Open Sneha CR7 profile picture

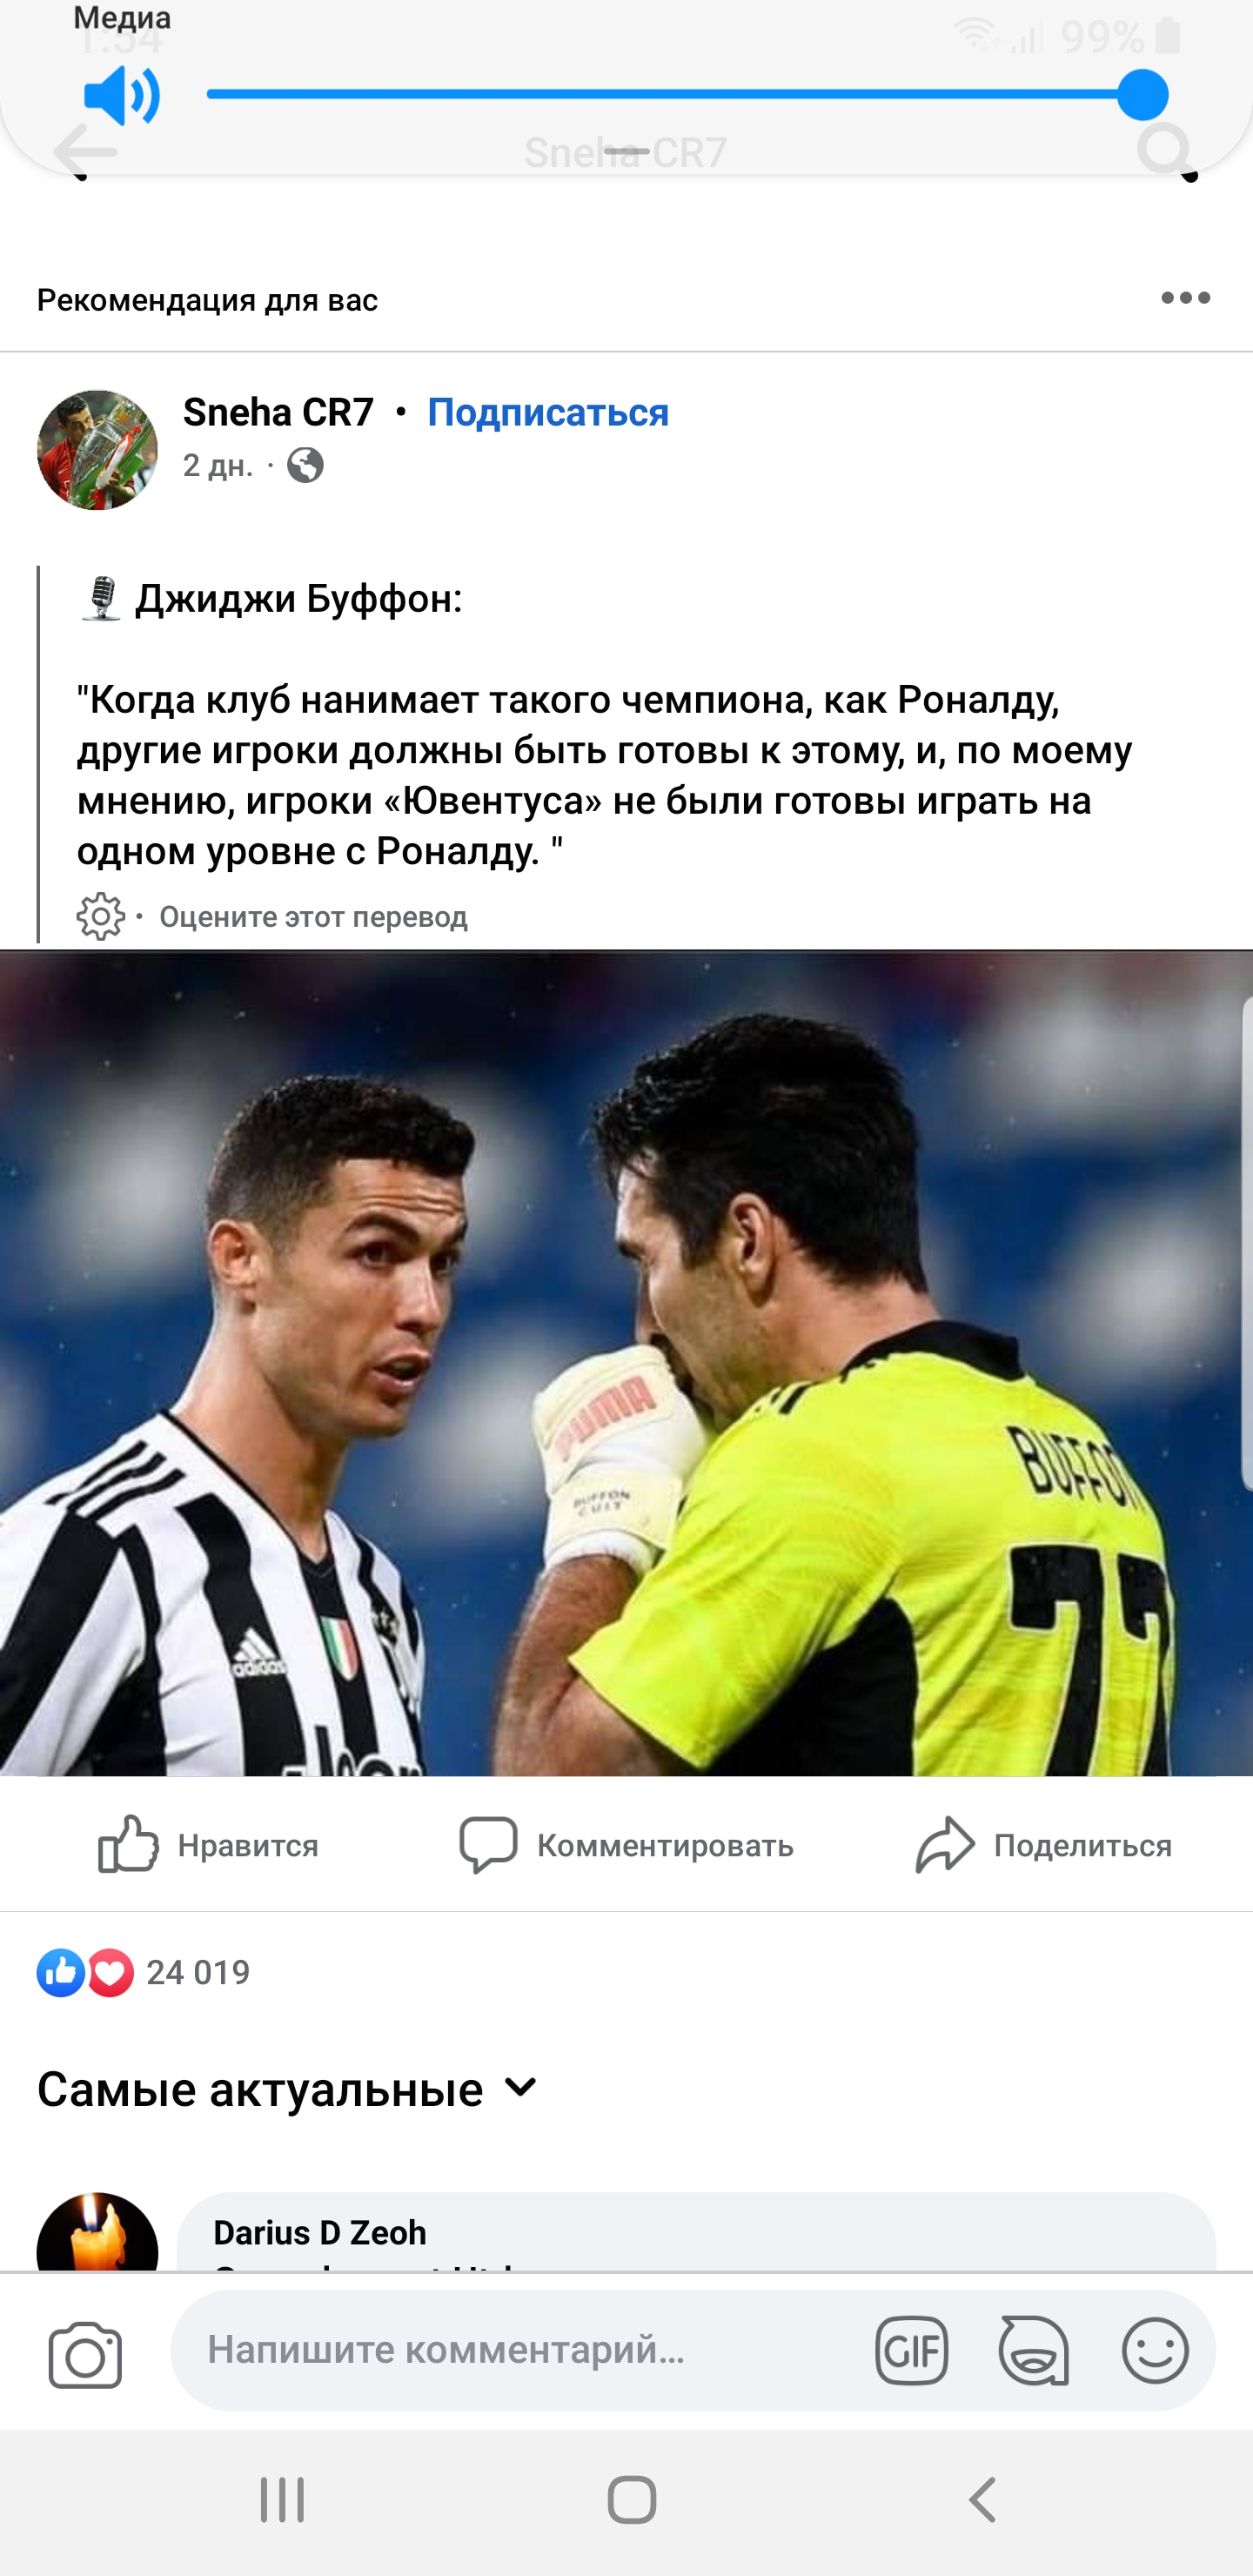point(97,450)
